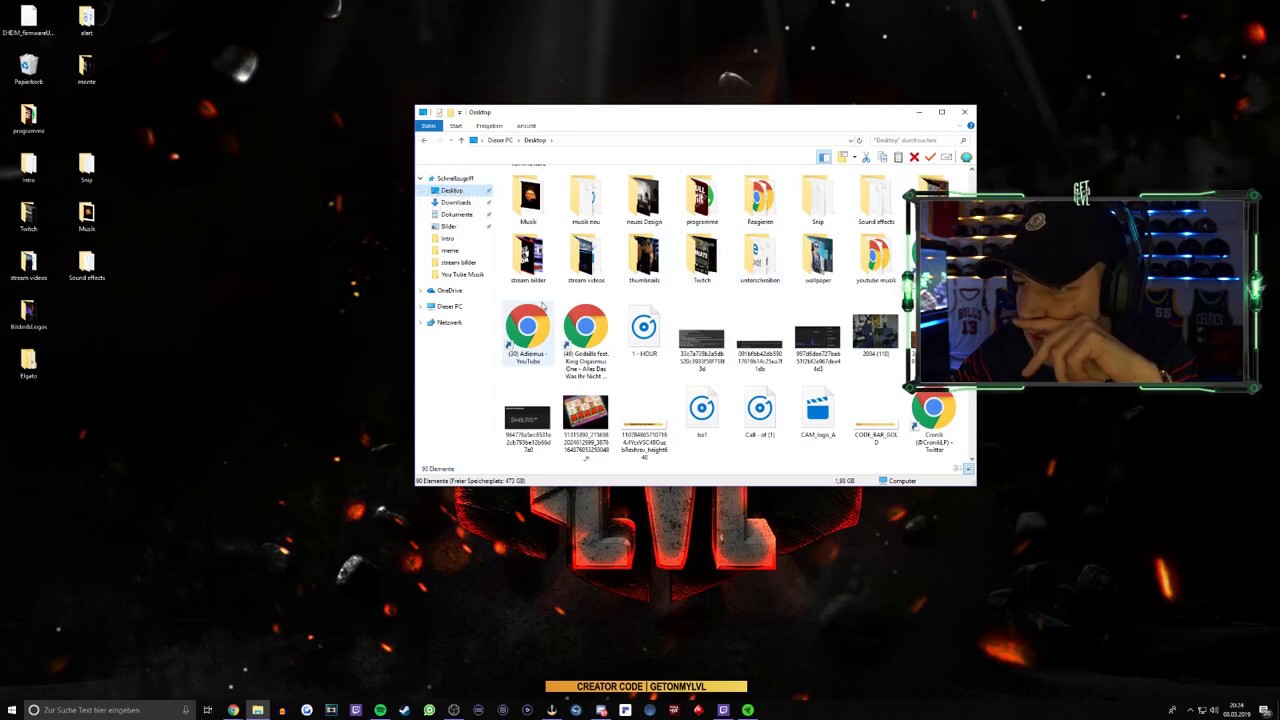Image resolution: width=1280 pixels, height=720 pixels.
Task: Refresh the Desktop folder view
Action: [x=859, y=140]
